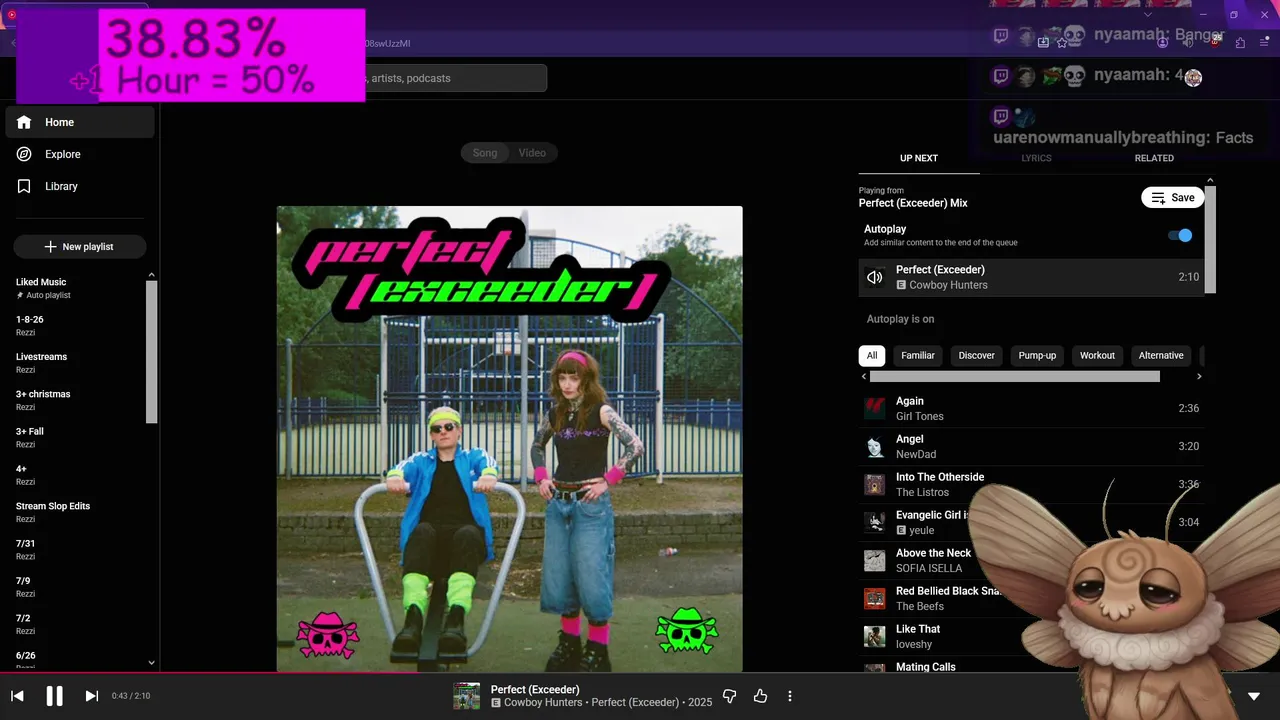Viewport: 1280px width, 720px height.
Task: Select the All filter chip
Action: point(872,355)
